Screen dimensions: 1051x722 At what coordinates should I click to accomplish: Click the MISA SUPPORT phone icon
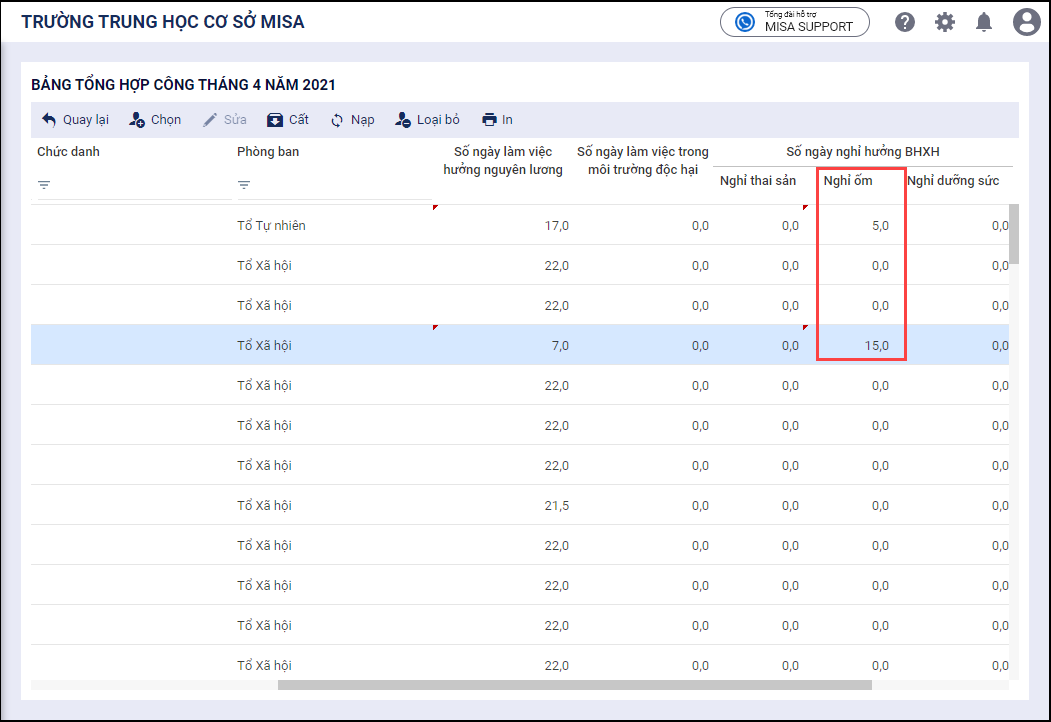point(745,22)
